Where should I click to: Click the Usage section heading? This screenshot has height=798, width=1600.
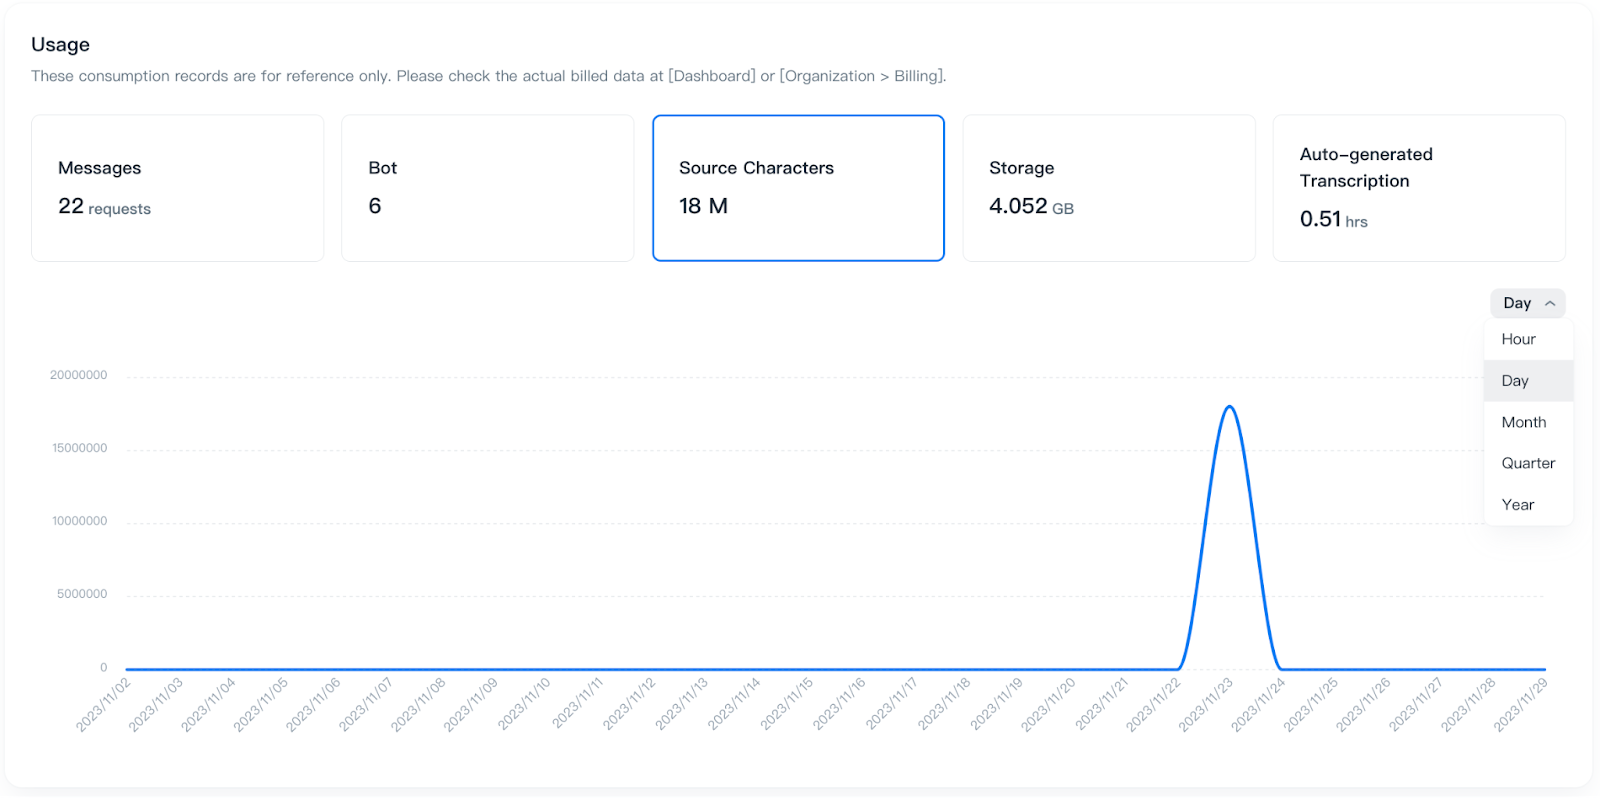60,45
